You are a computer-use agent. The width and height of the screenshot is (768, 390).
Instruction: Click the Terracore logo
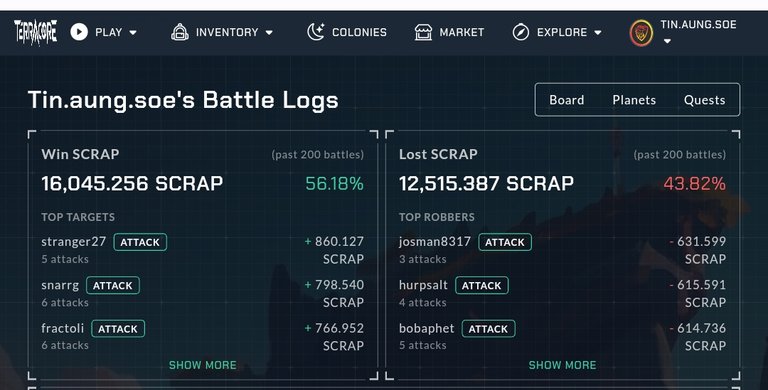coord(35,32)
